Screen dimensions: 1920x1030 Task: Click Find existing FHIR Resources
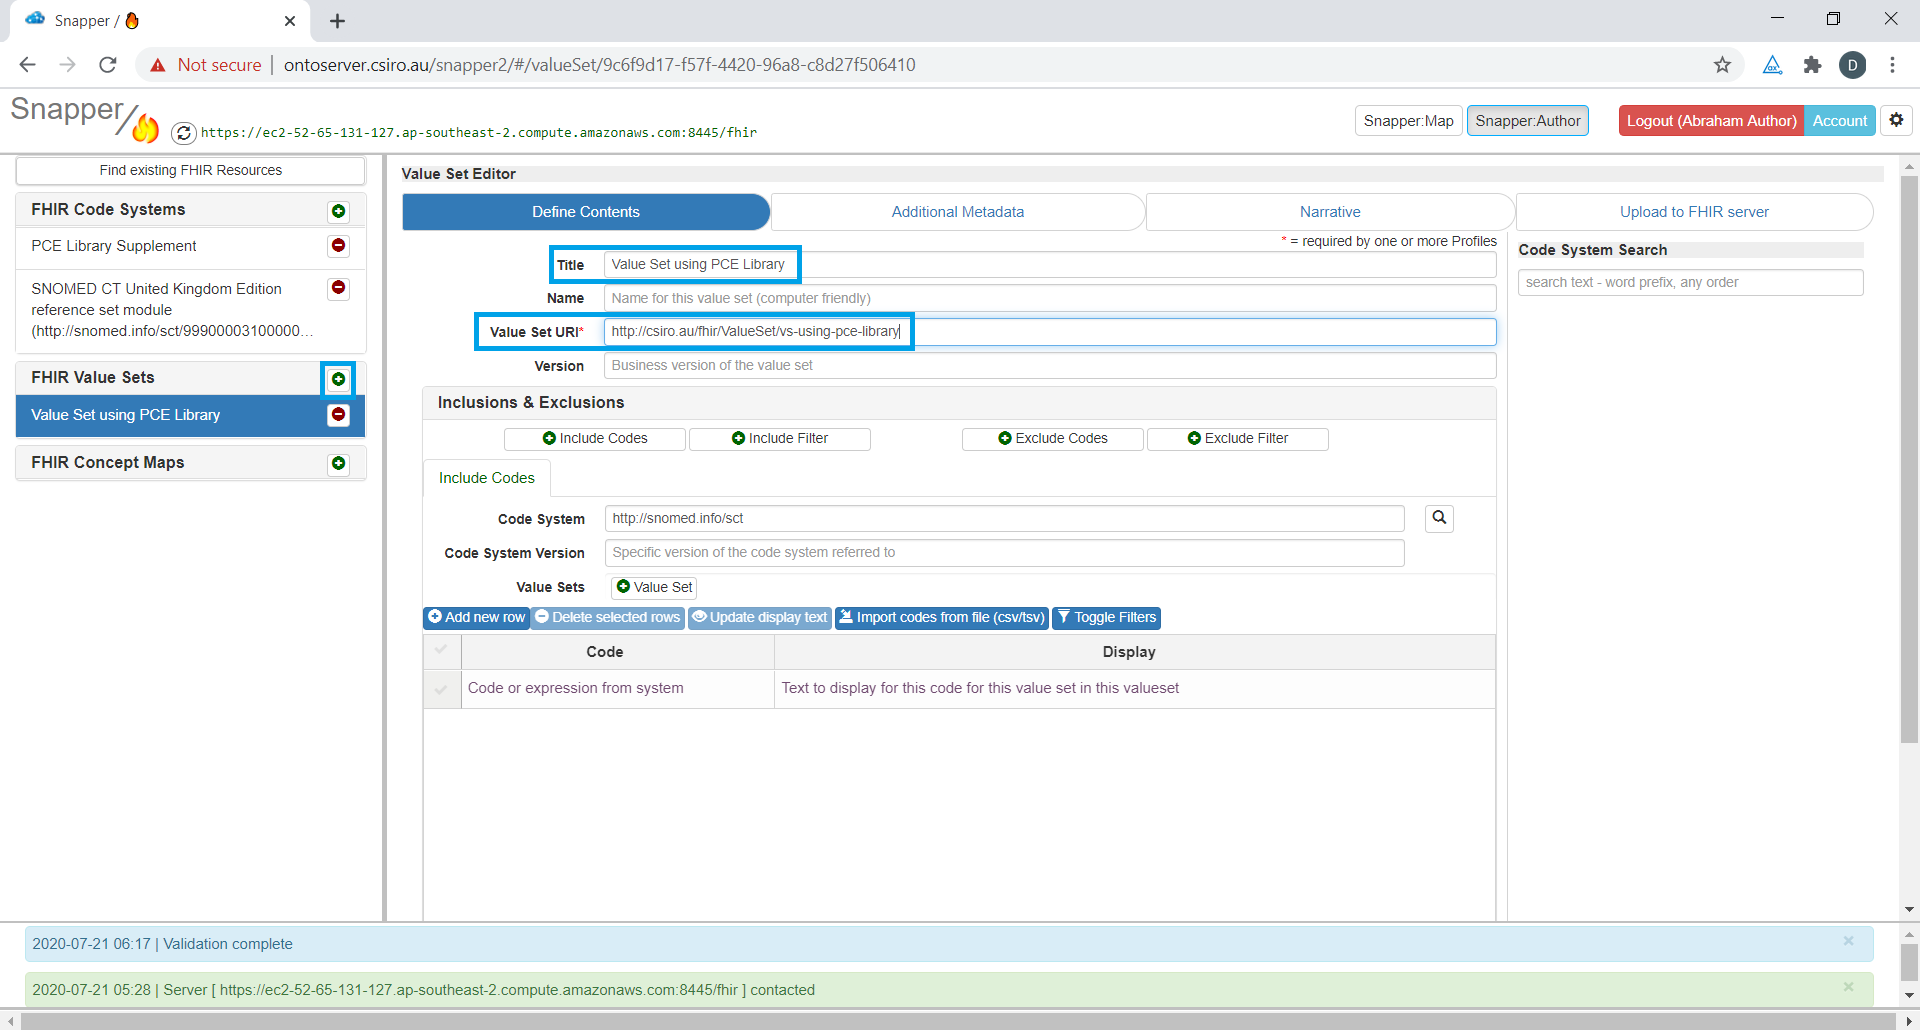point(190,170)
